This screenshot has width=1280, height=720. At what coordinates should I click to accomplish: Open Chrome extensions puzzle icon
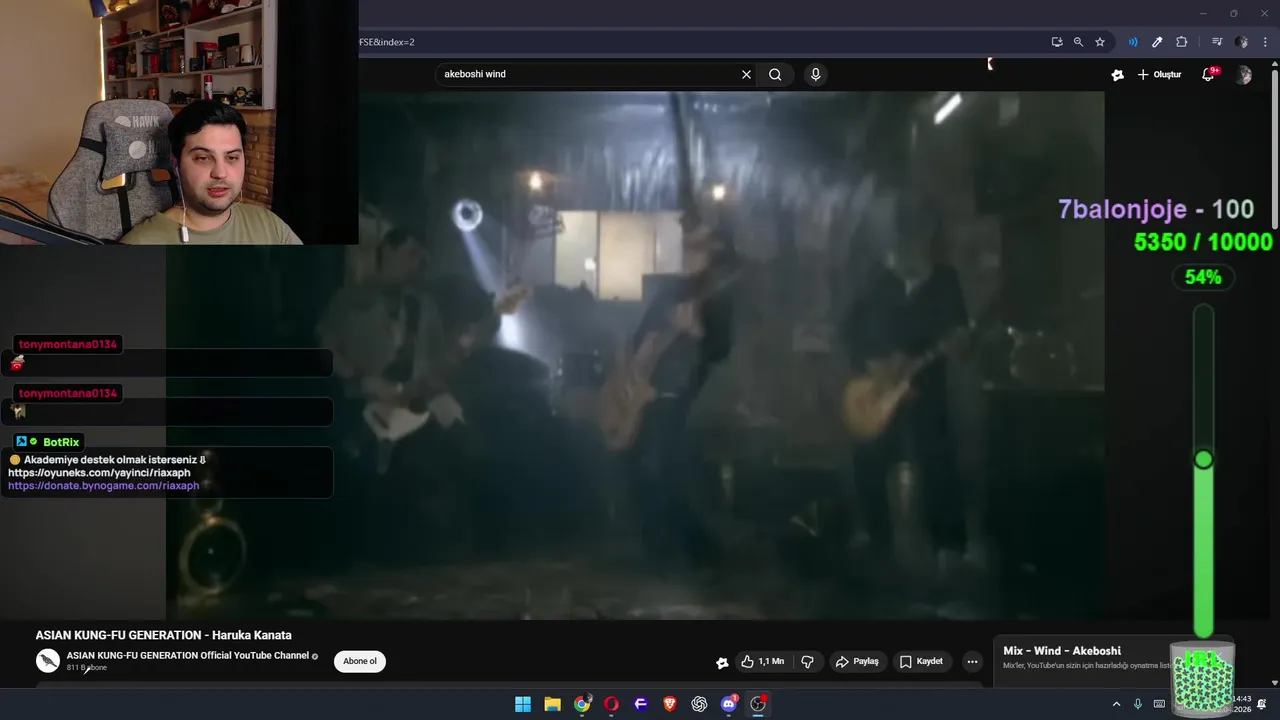(1182, 42)
